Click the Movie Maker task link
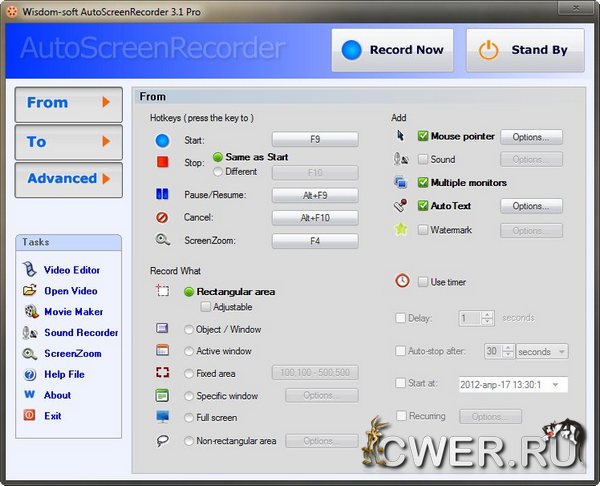This screenshot has width=600, height=486. point(73,311)
